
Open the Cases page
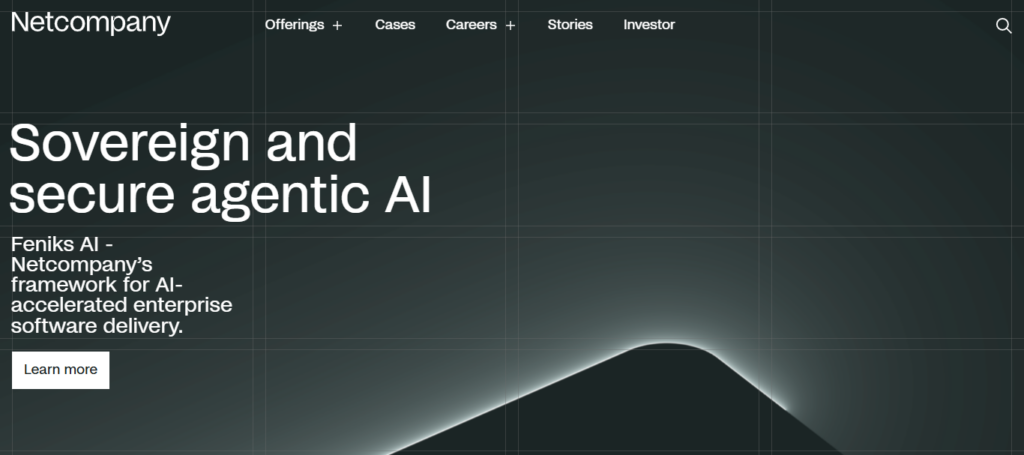click(395, 25)
